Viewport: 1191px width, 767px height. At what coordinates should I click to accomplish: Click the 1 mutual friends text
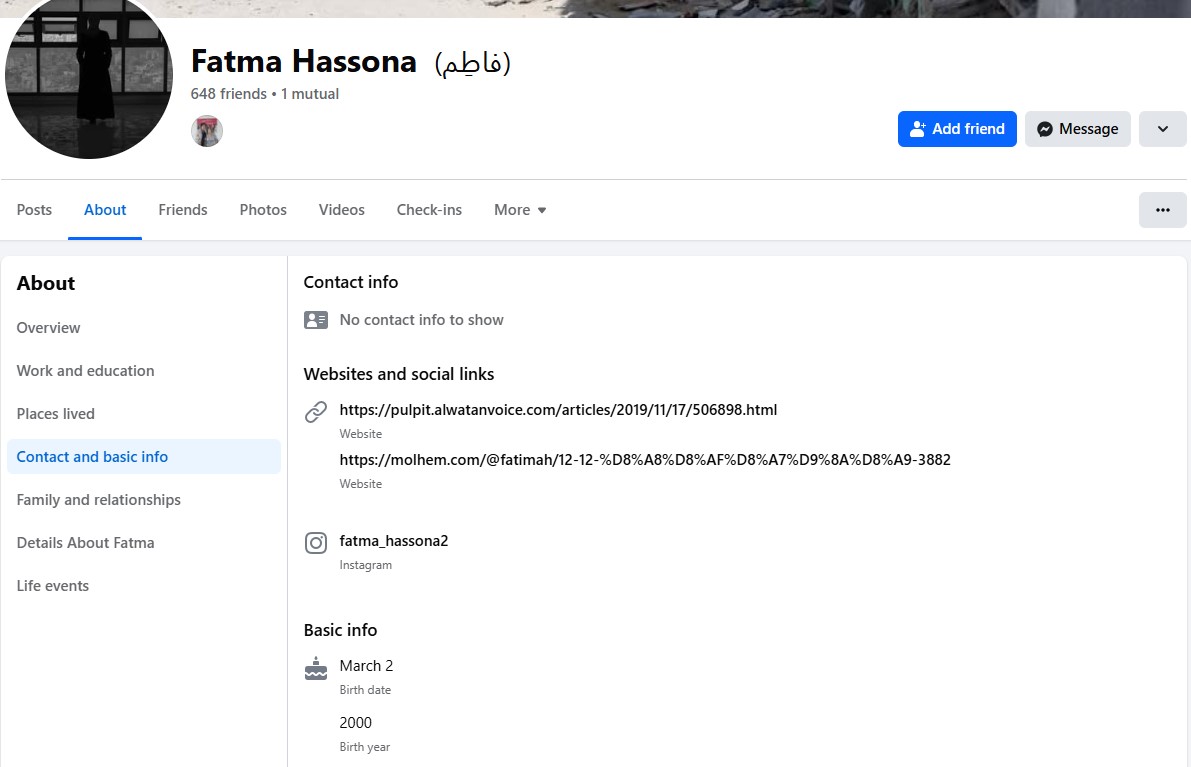(x=310, y=94)
